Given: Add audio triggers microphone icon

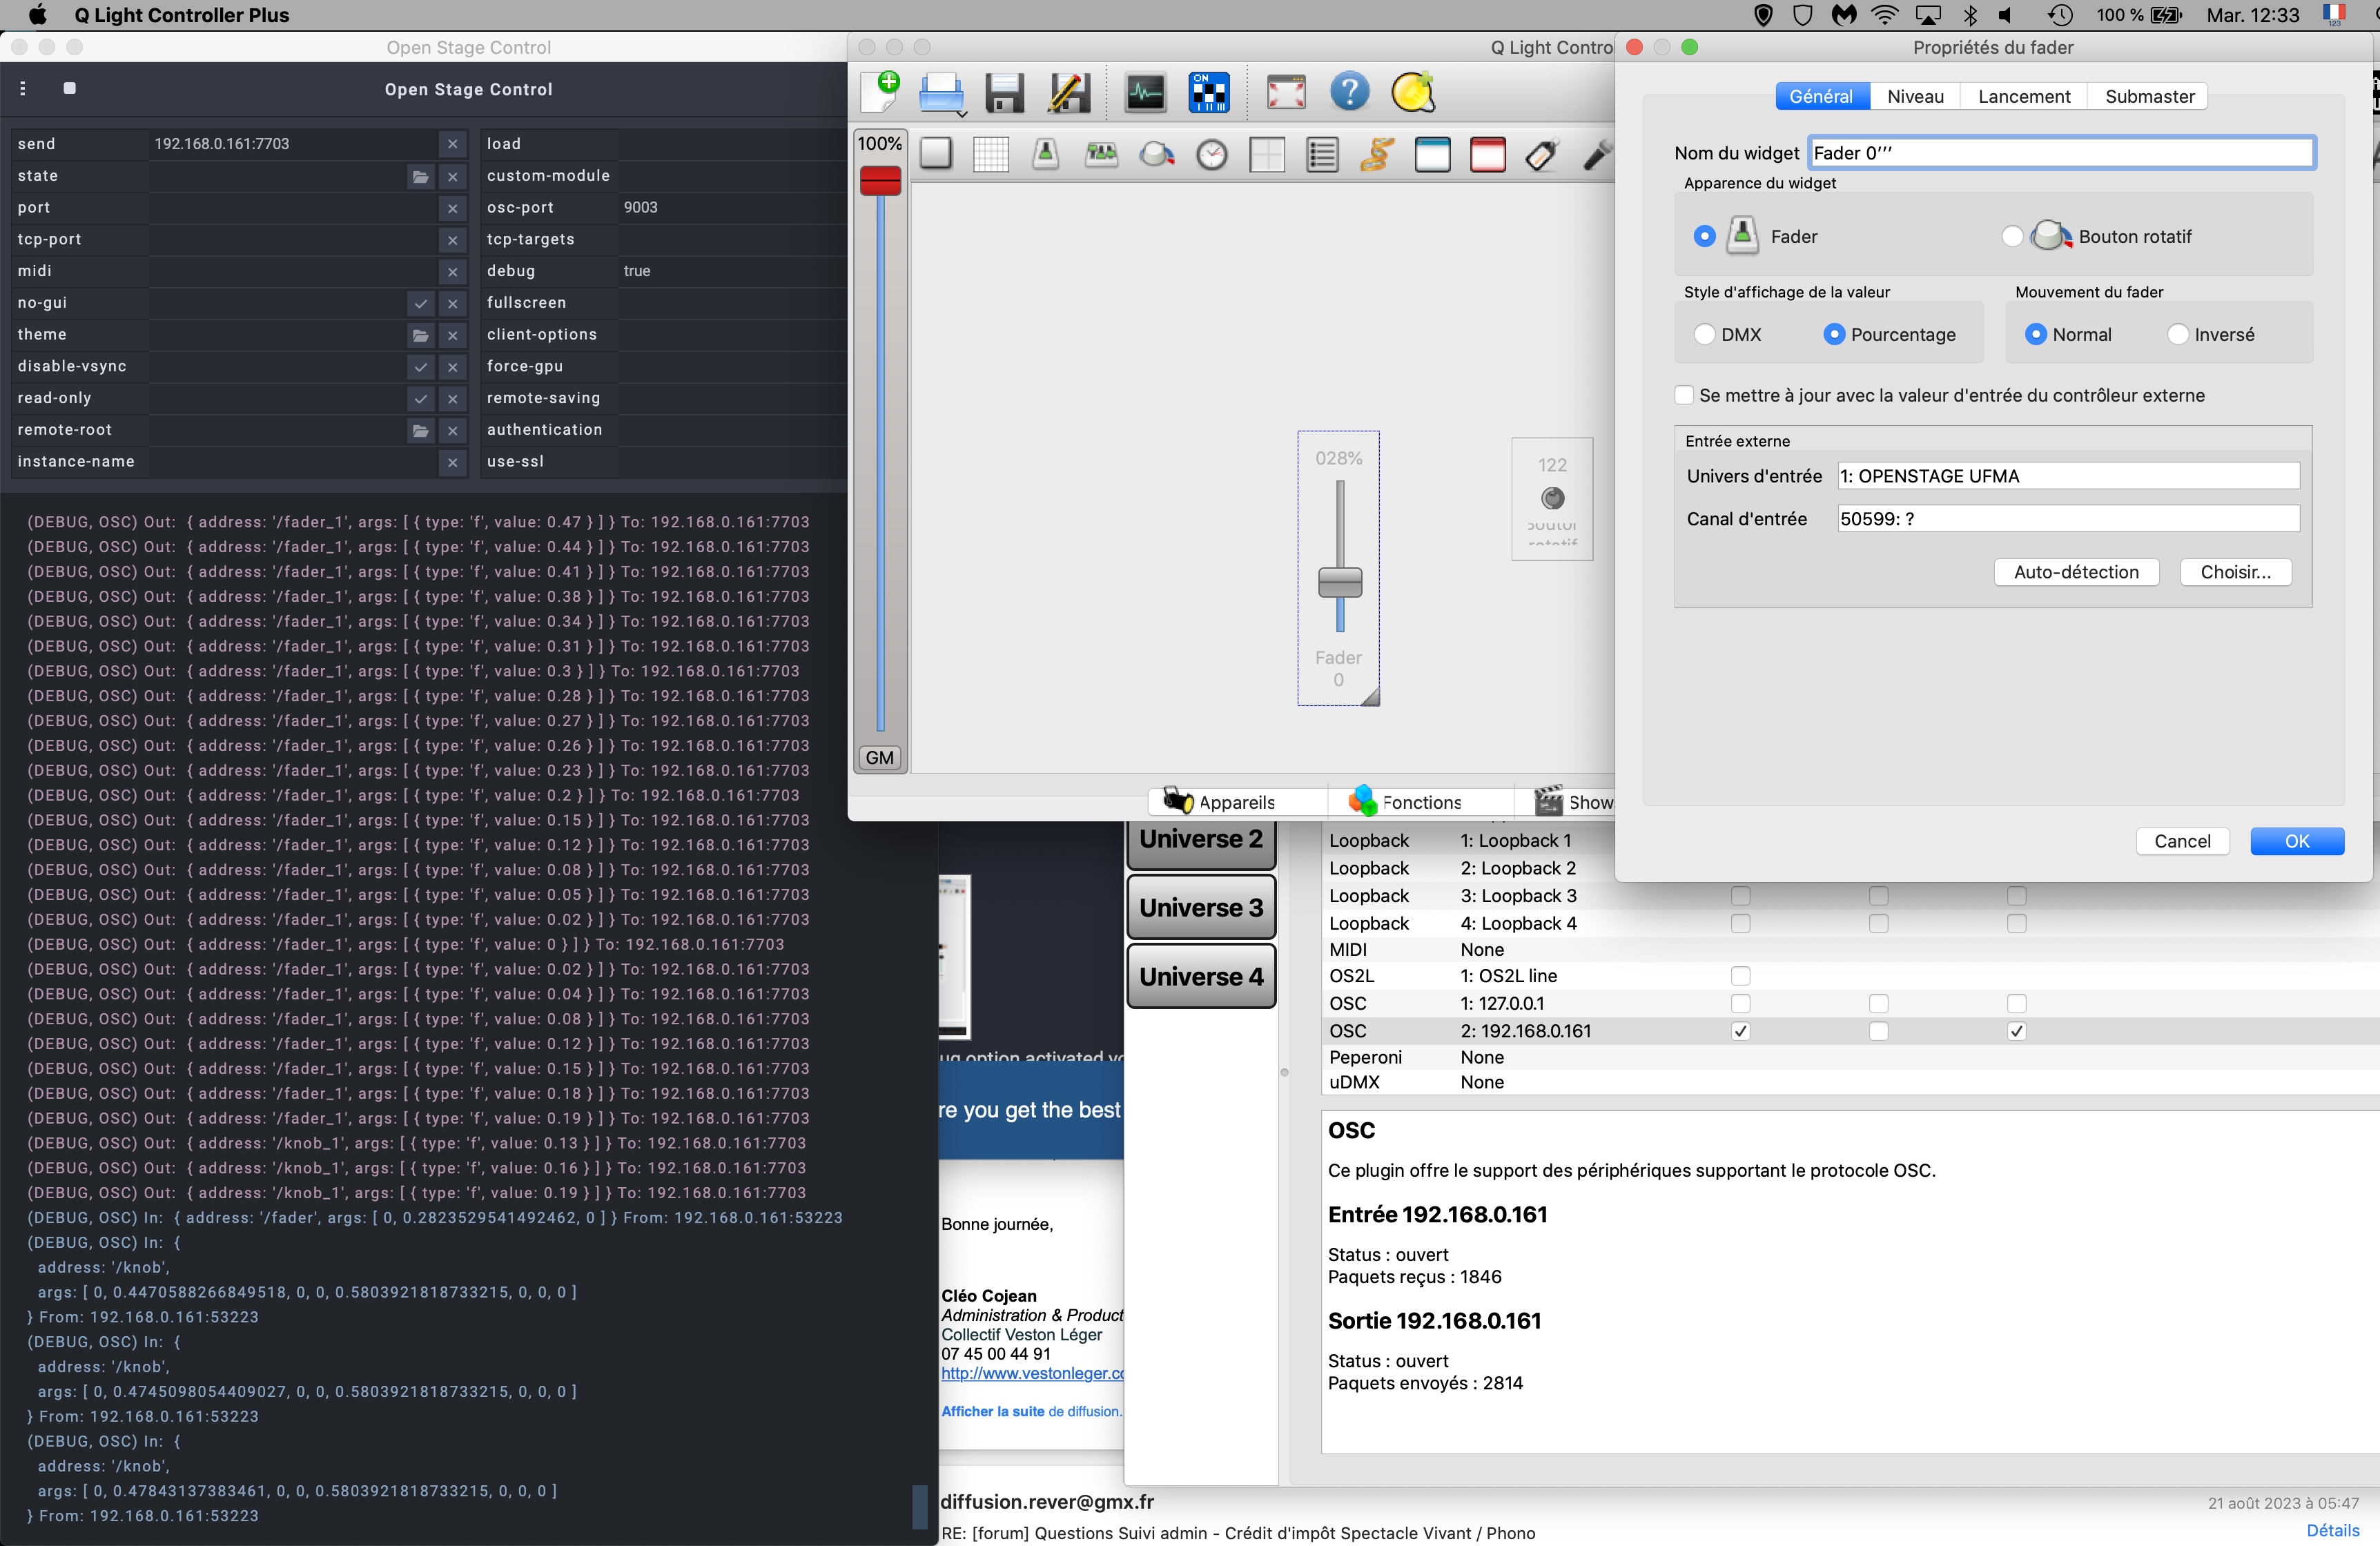Looking at the screenshot, I should 1597,154.
